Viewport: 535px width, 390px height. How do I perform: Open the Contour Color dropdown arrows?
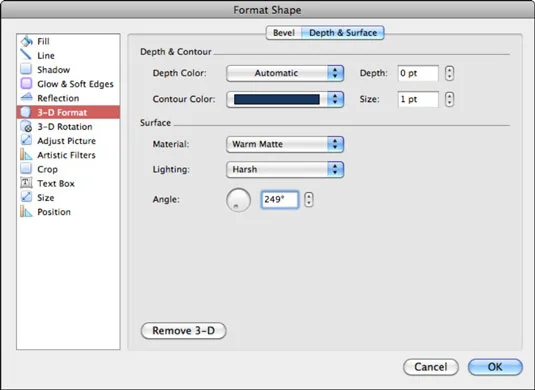click(x=335, y=99)
